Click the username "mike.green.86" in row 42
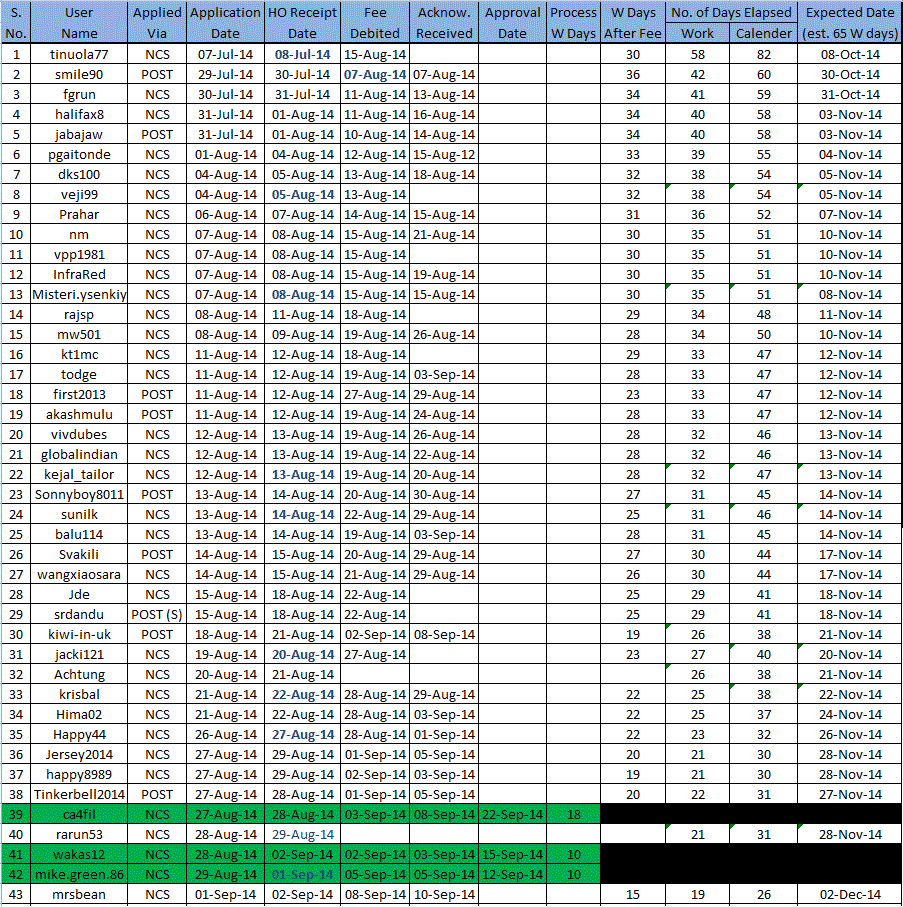This screenshot has height=907, width=903. [79, 874]
